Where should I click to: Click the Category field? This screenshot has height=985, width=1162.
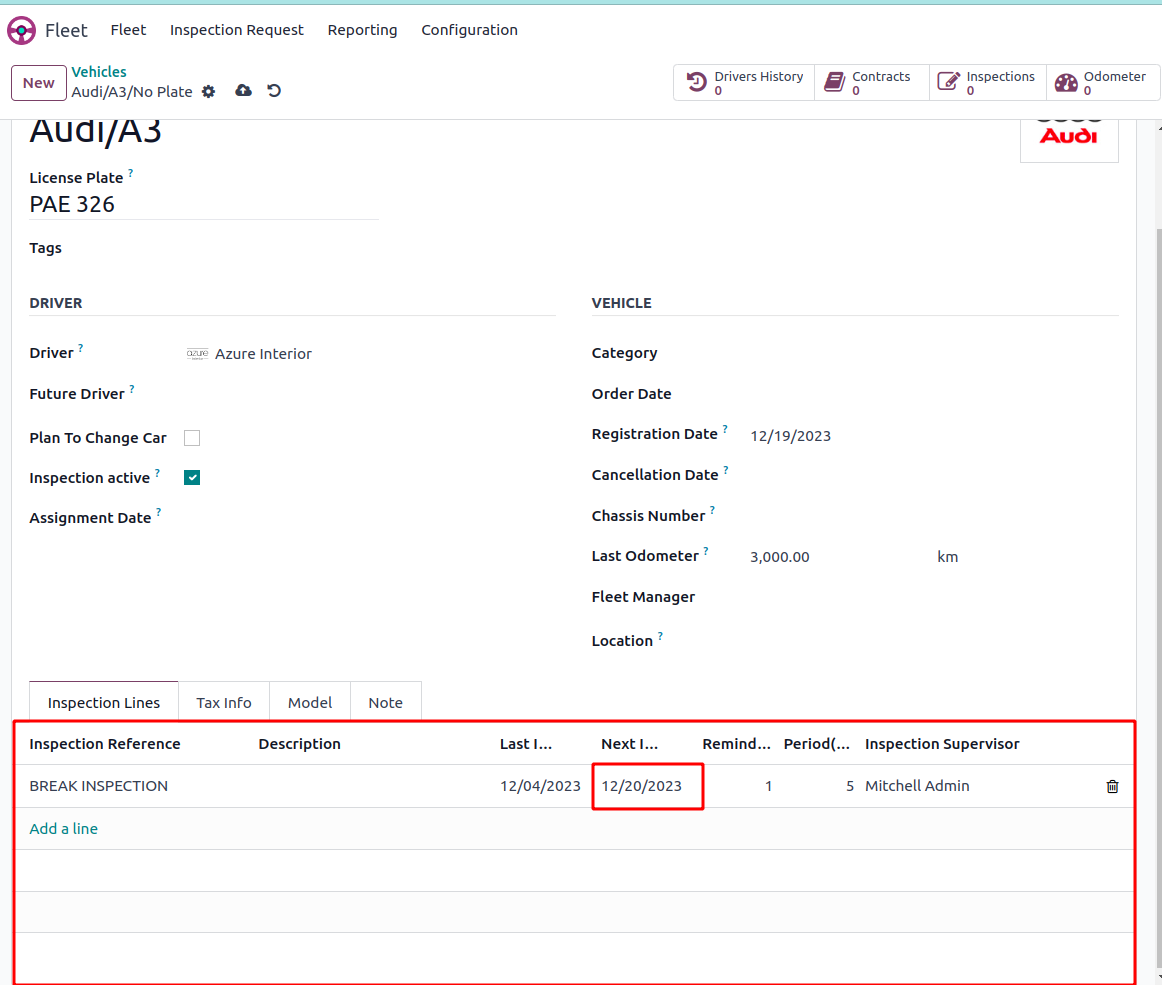[x=933, y=354]
